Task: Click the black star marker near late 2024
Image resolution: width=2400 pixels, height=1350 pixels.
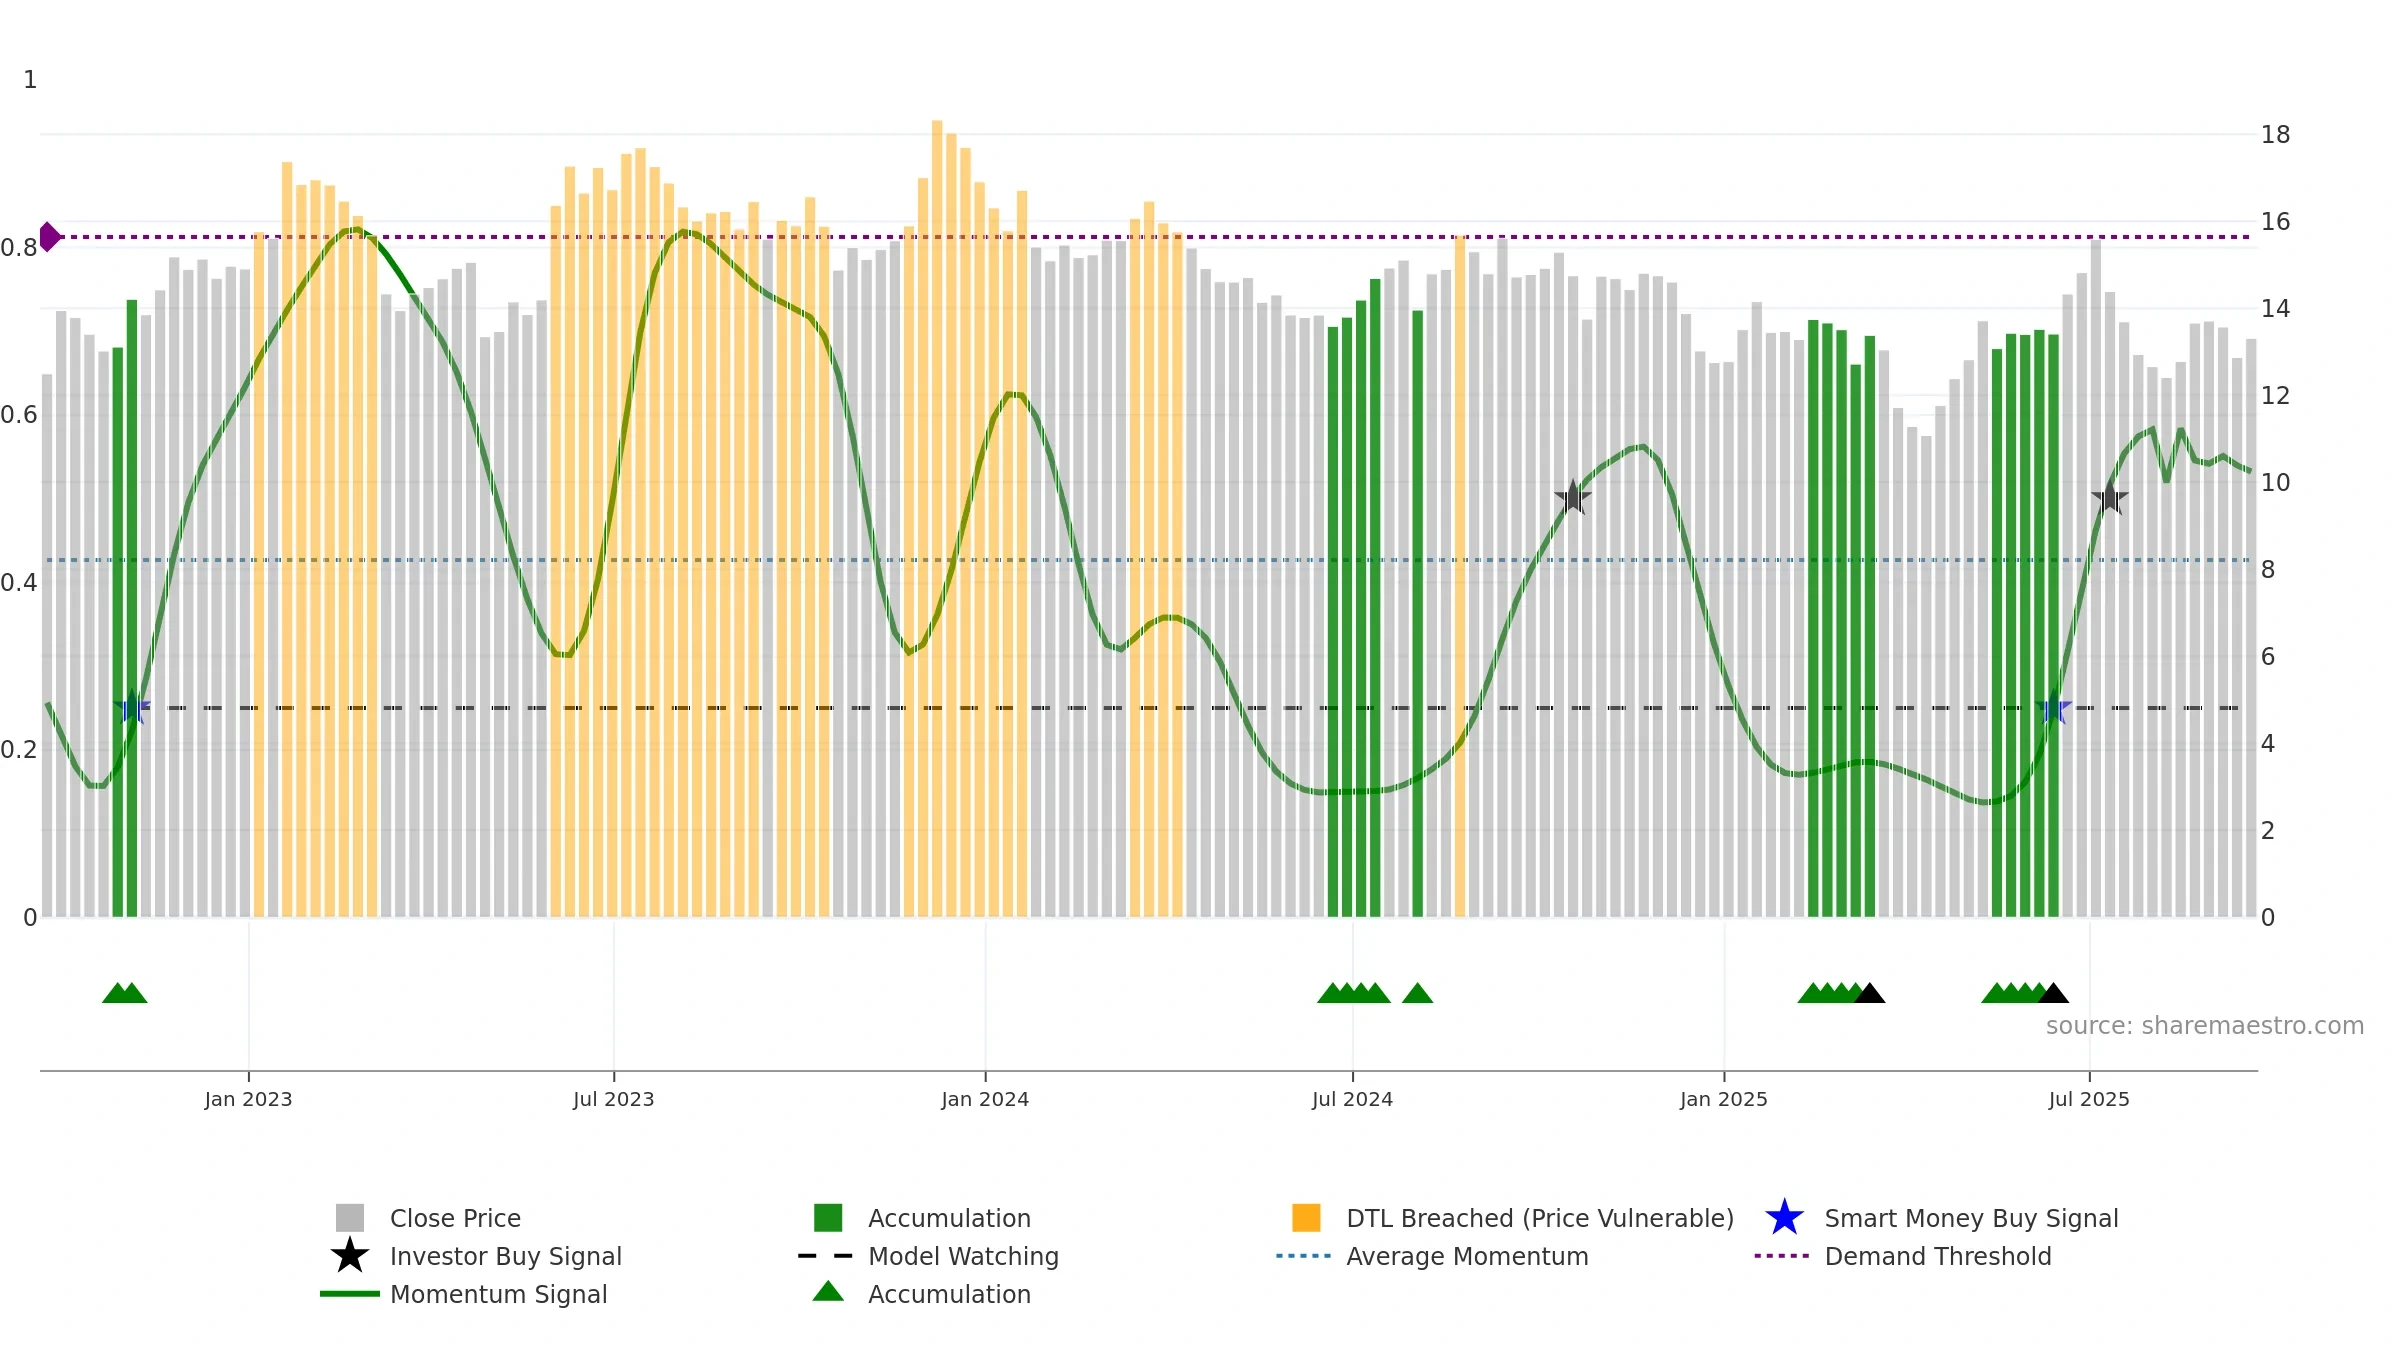Action: [1573, 497]
